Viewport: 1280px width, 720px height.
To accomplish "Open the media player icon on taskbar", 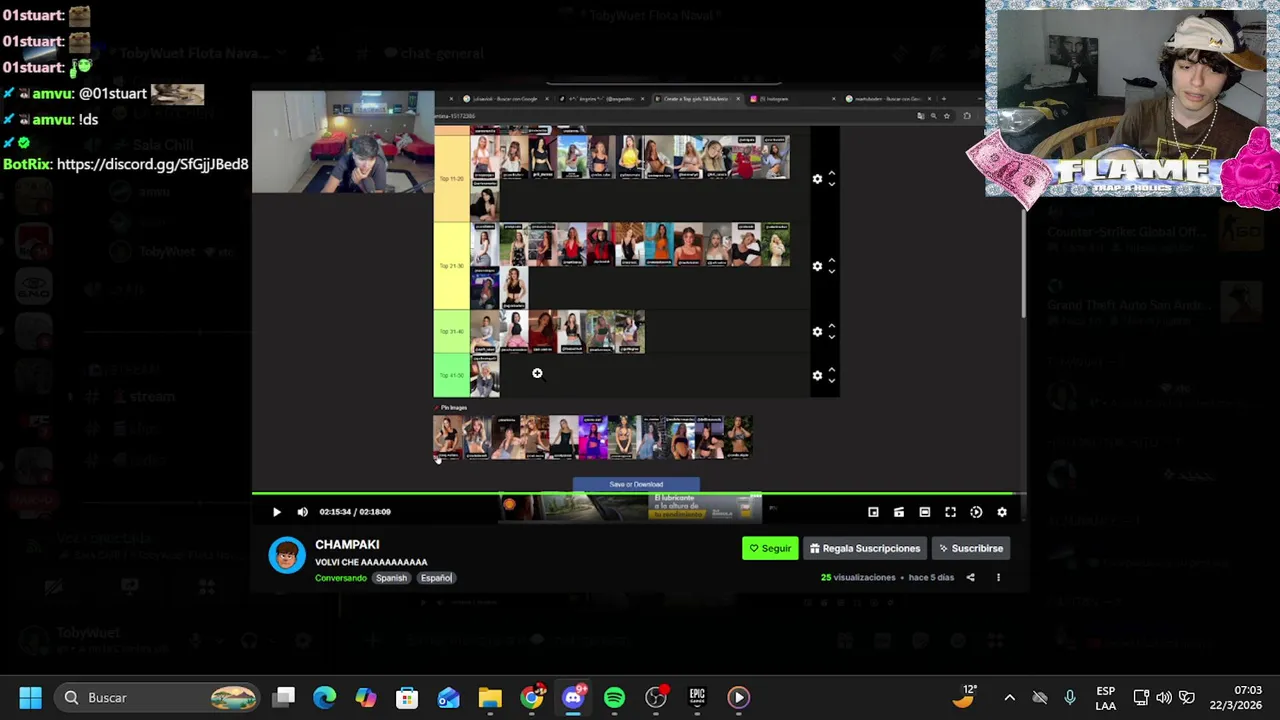I will [738, 697].
